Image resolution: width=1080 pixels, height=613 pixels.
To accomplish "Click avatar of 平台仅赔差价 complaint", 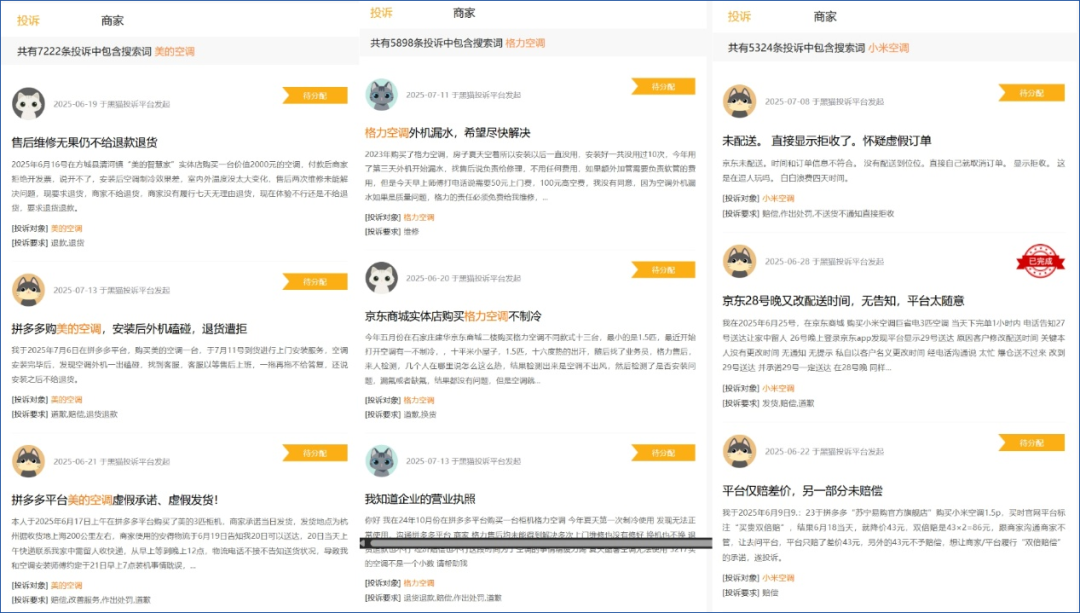I will point(739,452).
